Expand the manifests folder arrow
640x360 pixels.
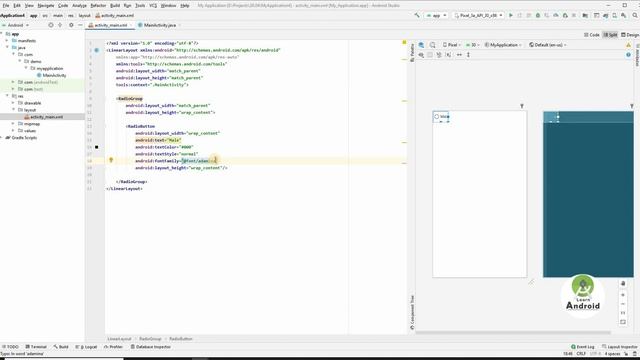pyautogui.click(x=7, y=41)
